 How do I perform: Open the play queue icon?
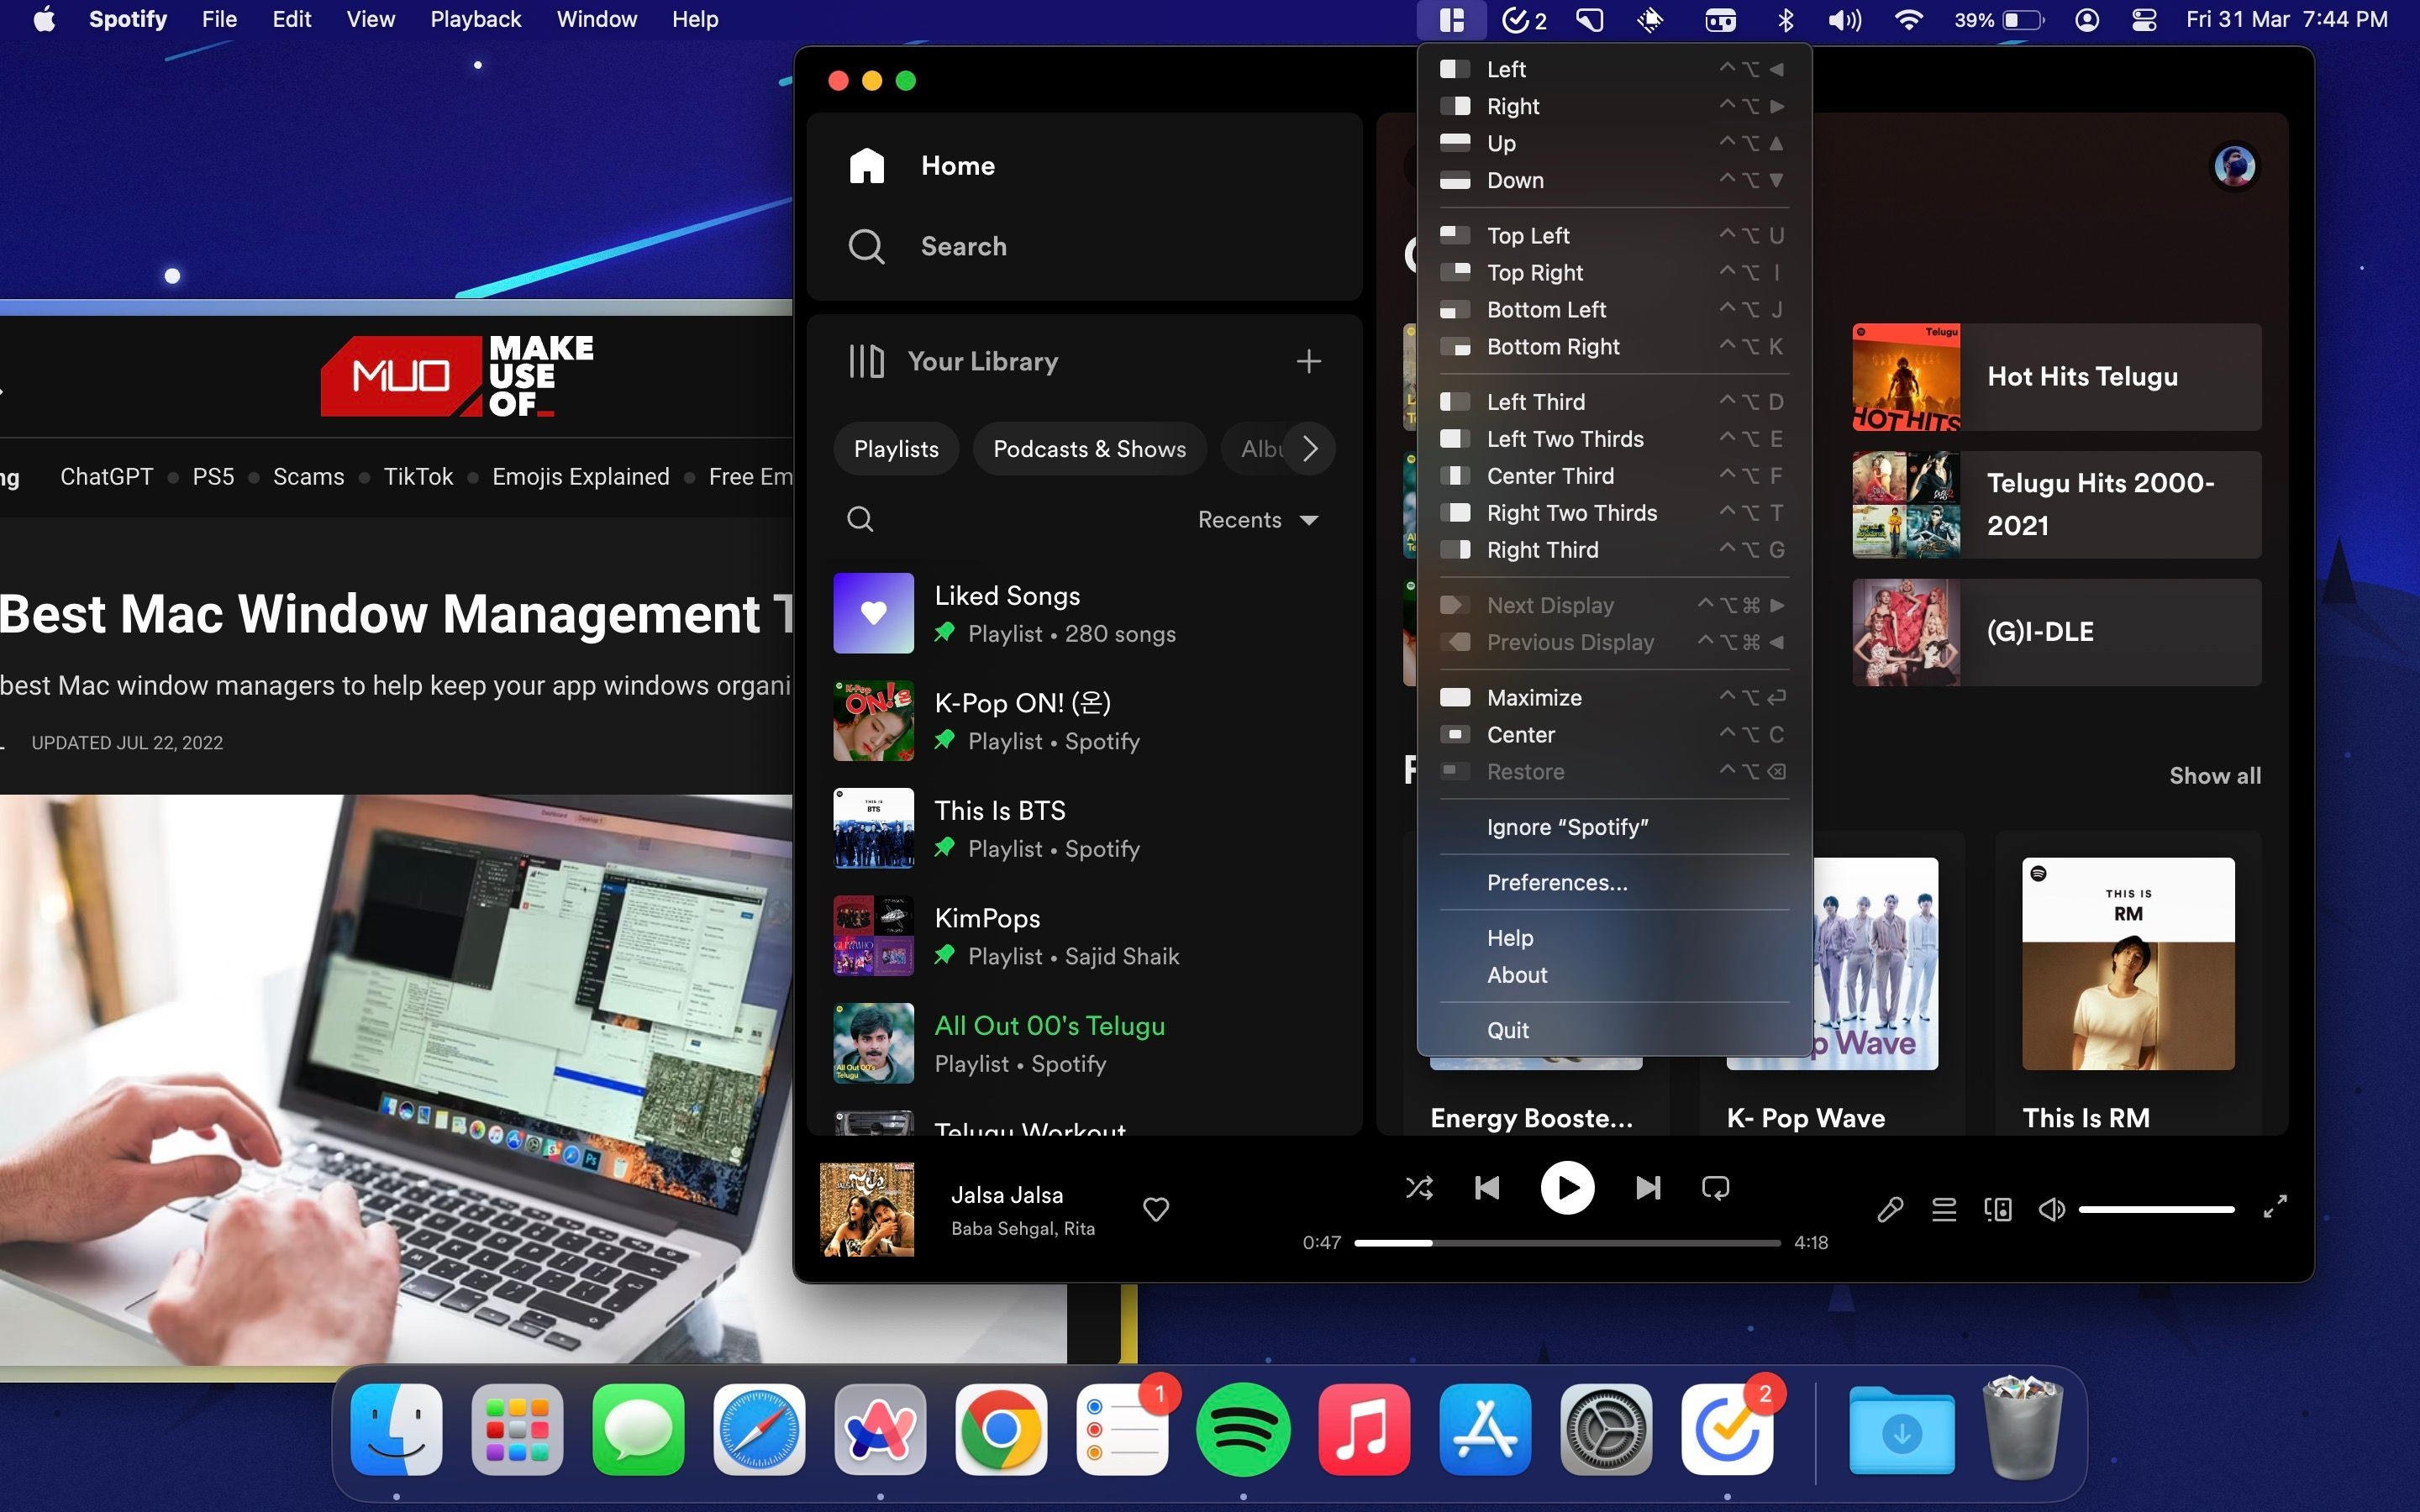point(1944,1209)
